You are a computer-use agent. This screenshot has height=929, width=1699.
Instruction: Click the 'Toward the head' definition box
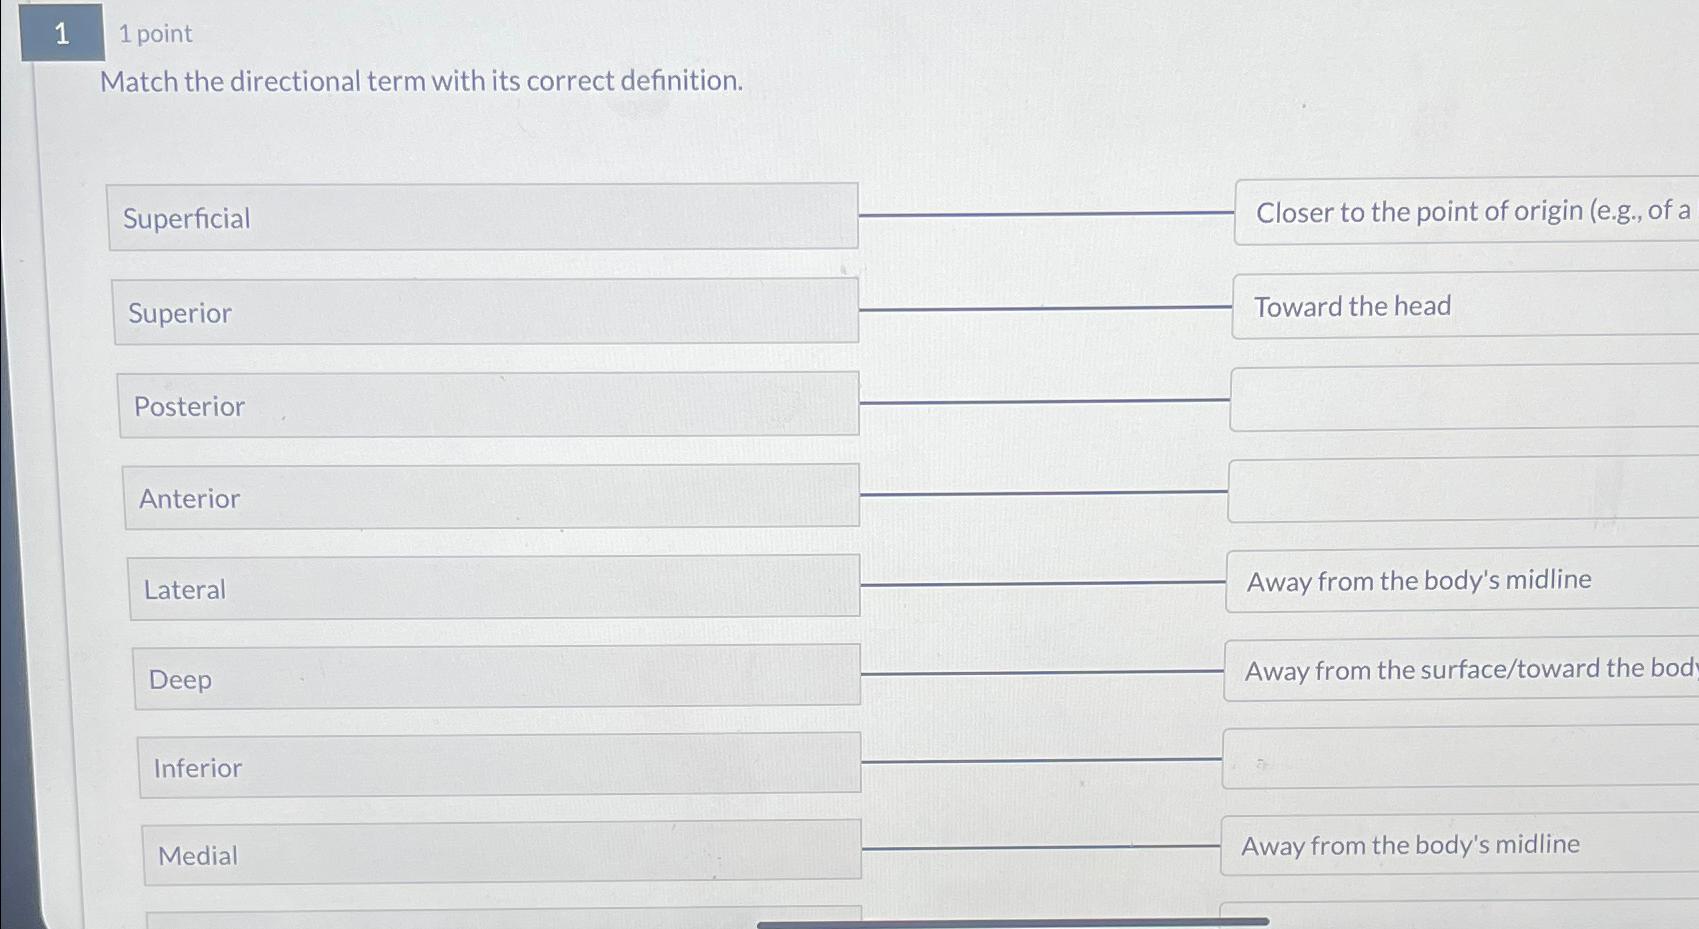pyautogui.click(x=1460, y=307)
